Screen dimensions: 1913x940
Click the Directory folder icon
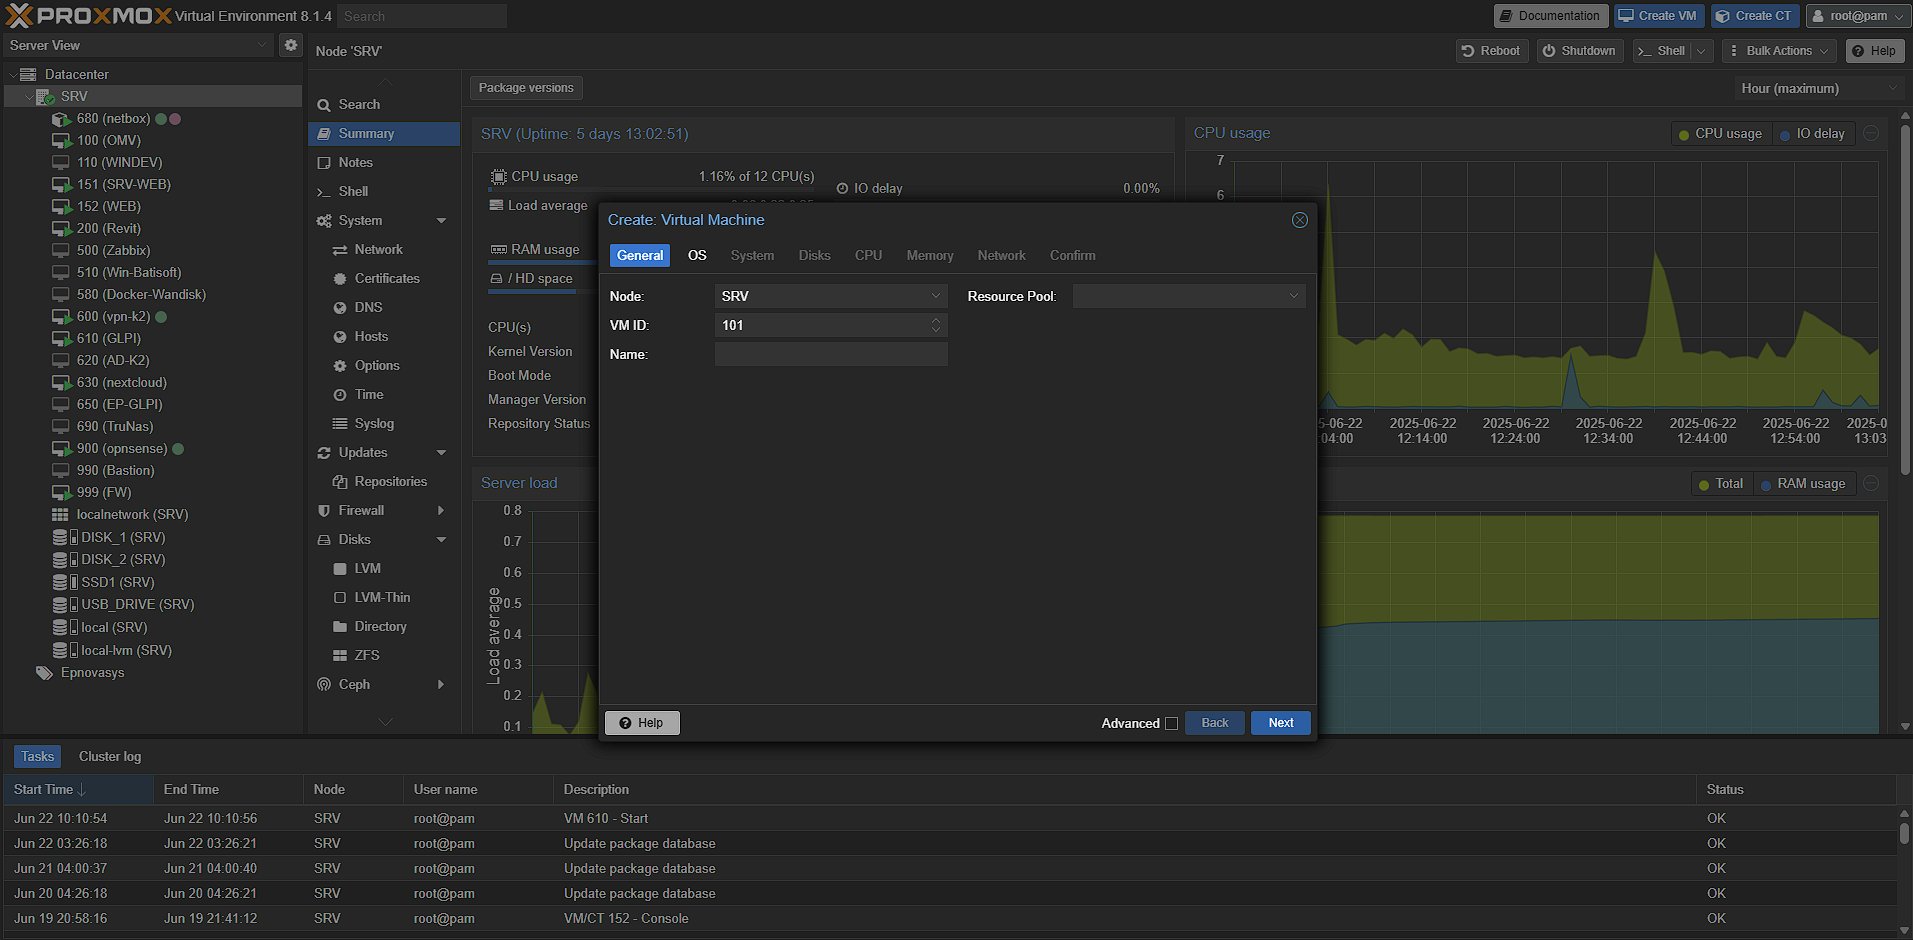(x=340, y=627)
